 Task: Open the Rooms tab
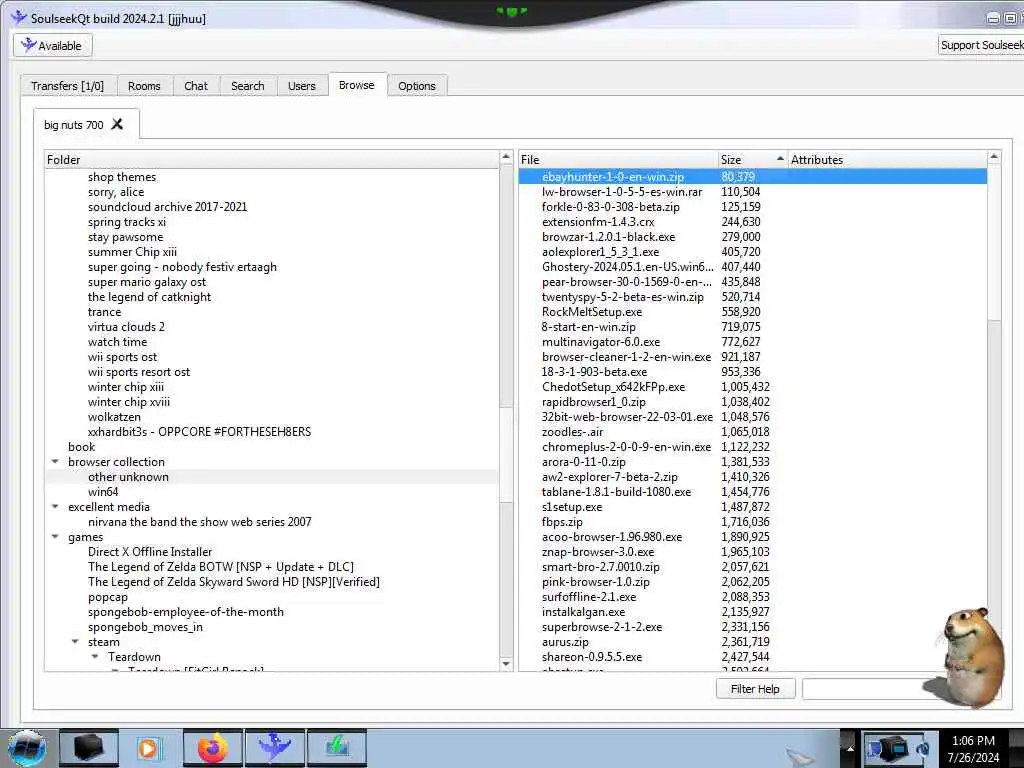[x=144, y=86]
